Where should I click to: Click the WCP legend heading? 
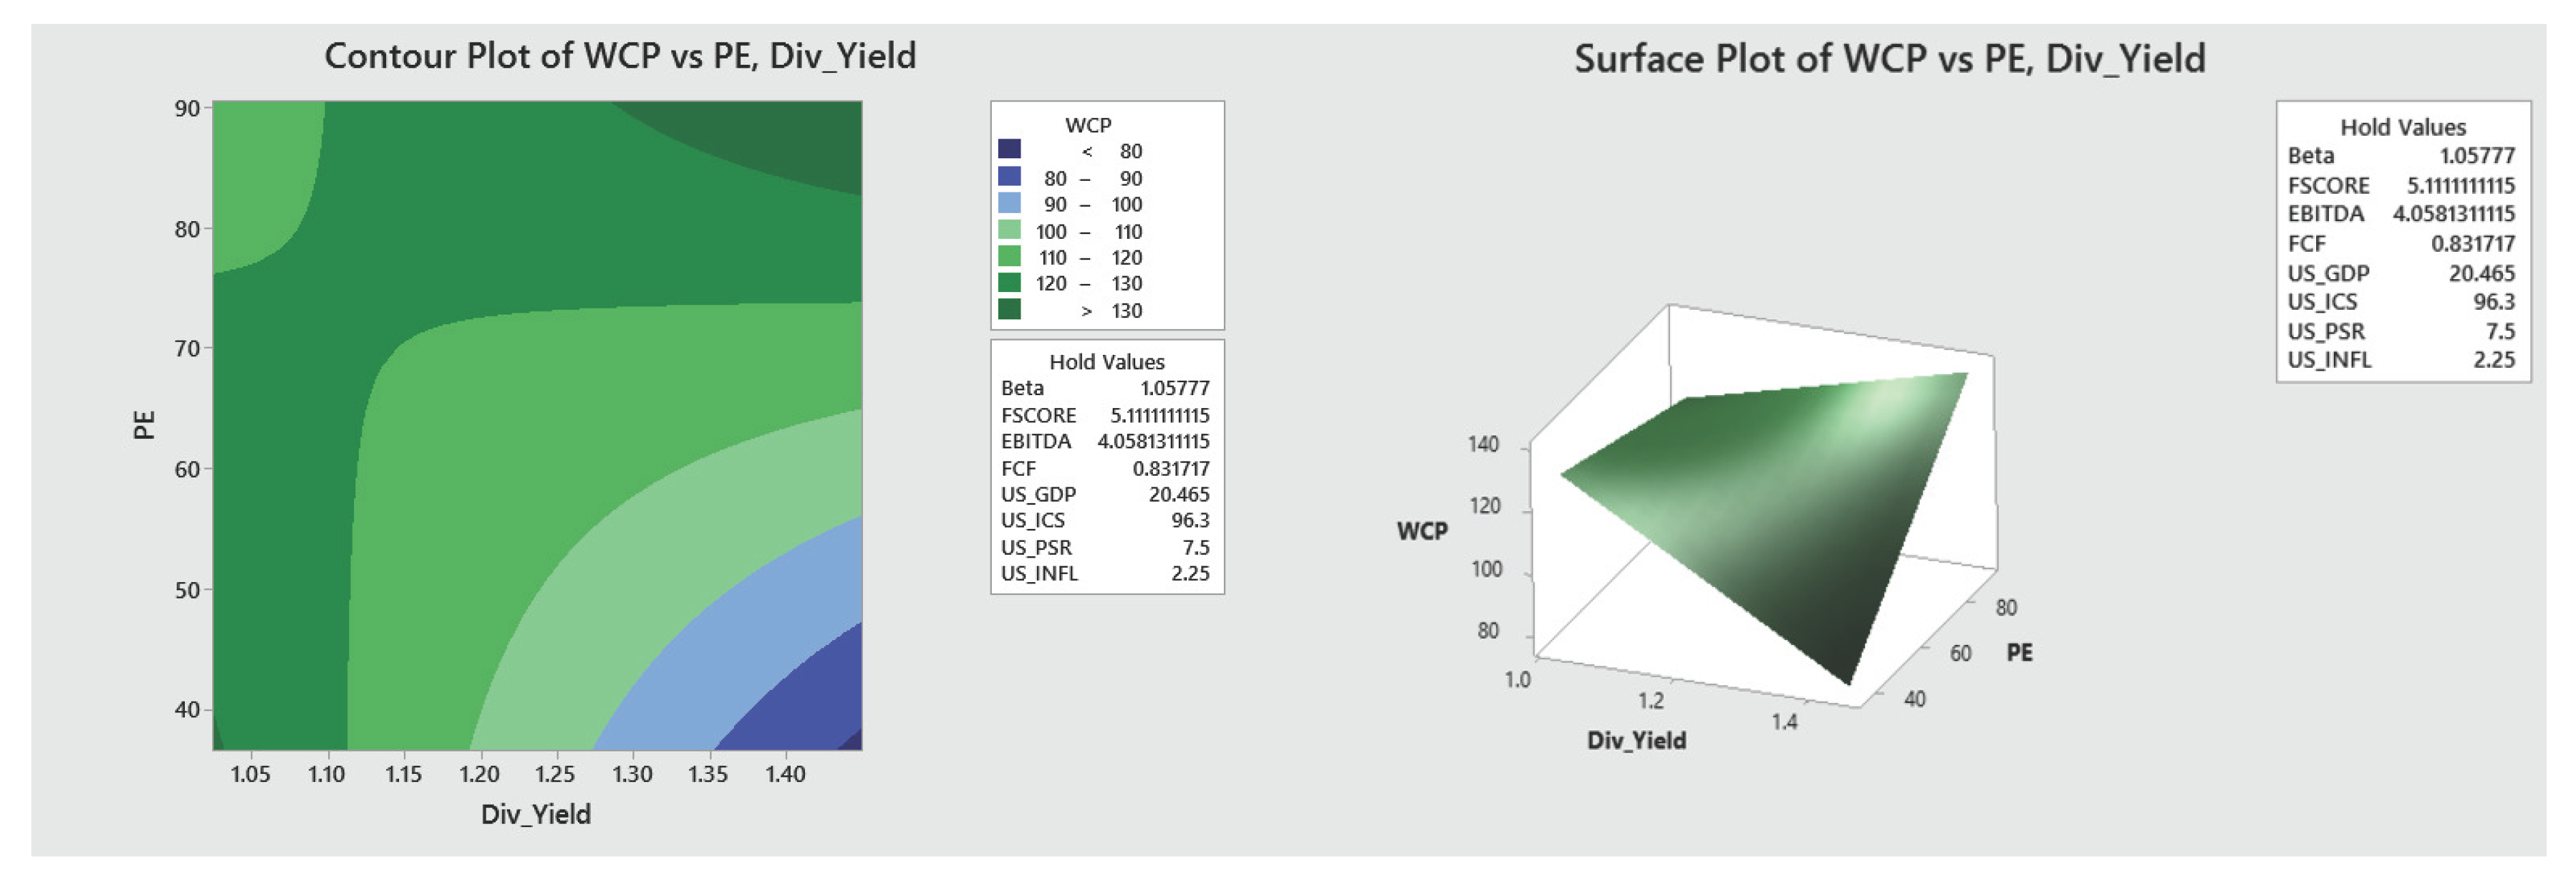tap(1088, 125)
